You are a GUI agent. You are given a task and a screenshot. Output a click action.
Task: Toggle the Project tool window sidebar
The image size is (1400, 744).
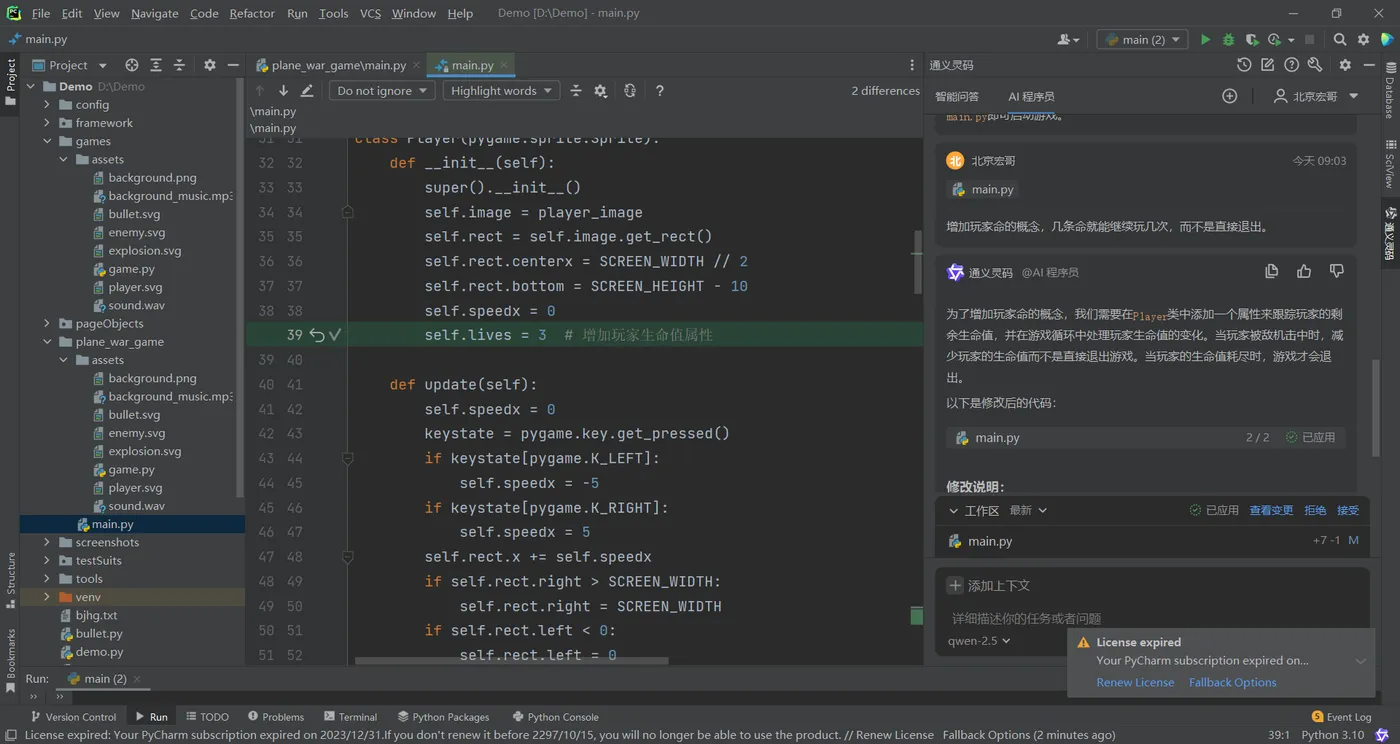[x=11, y=80]
